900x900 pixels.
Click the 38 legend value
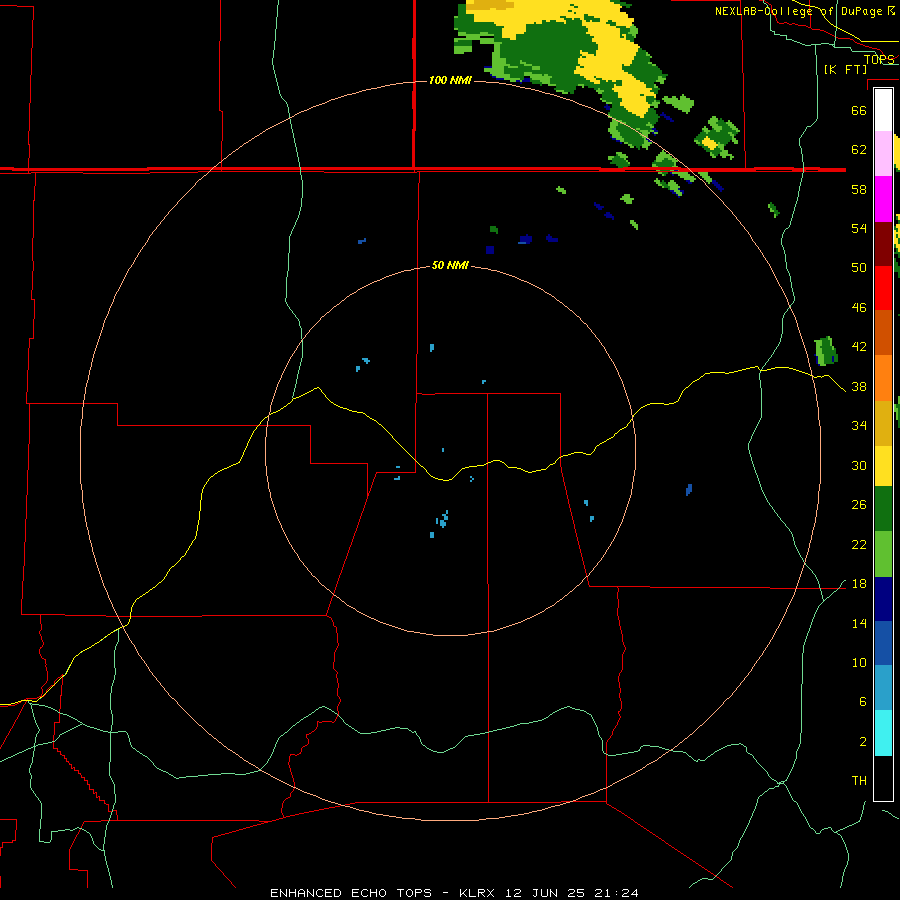pyautogui.click(x=859, y=387)
